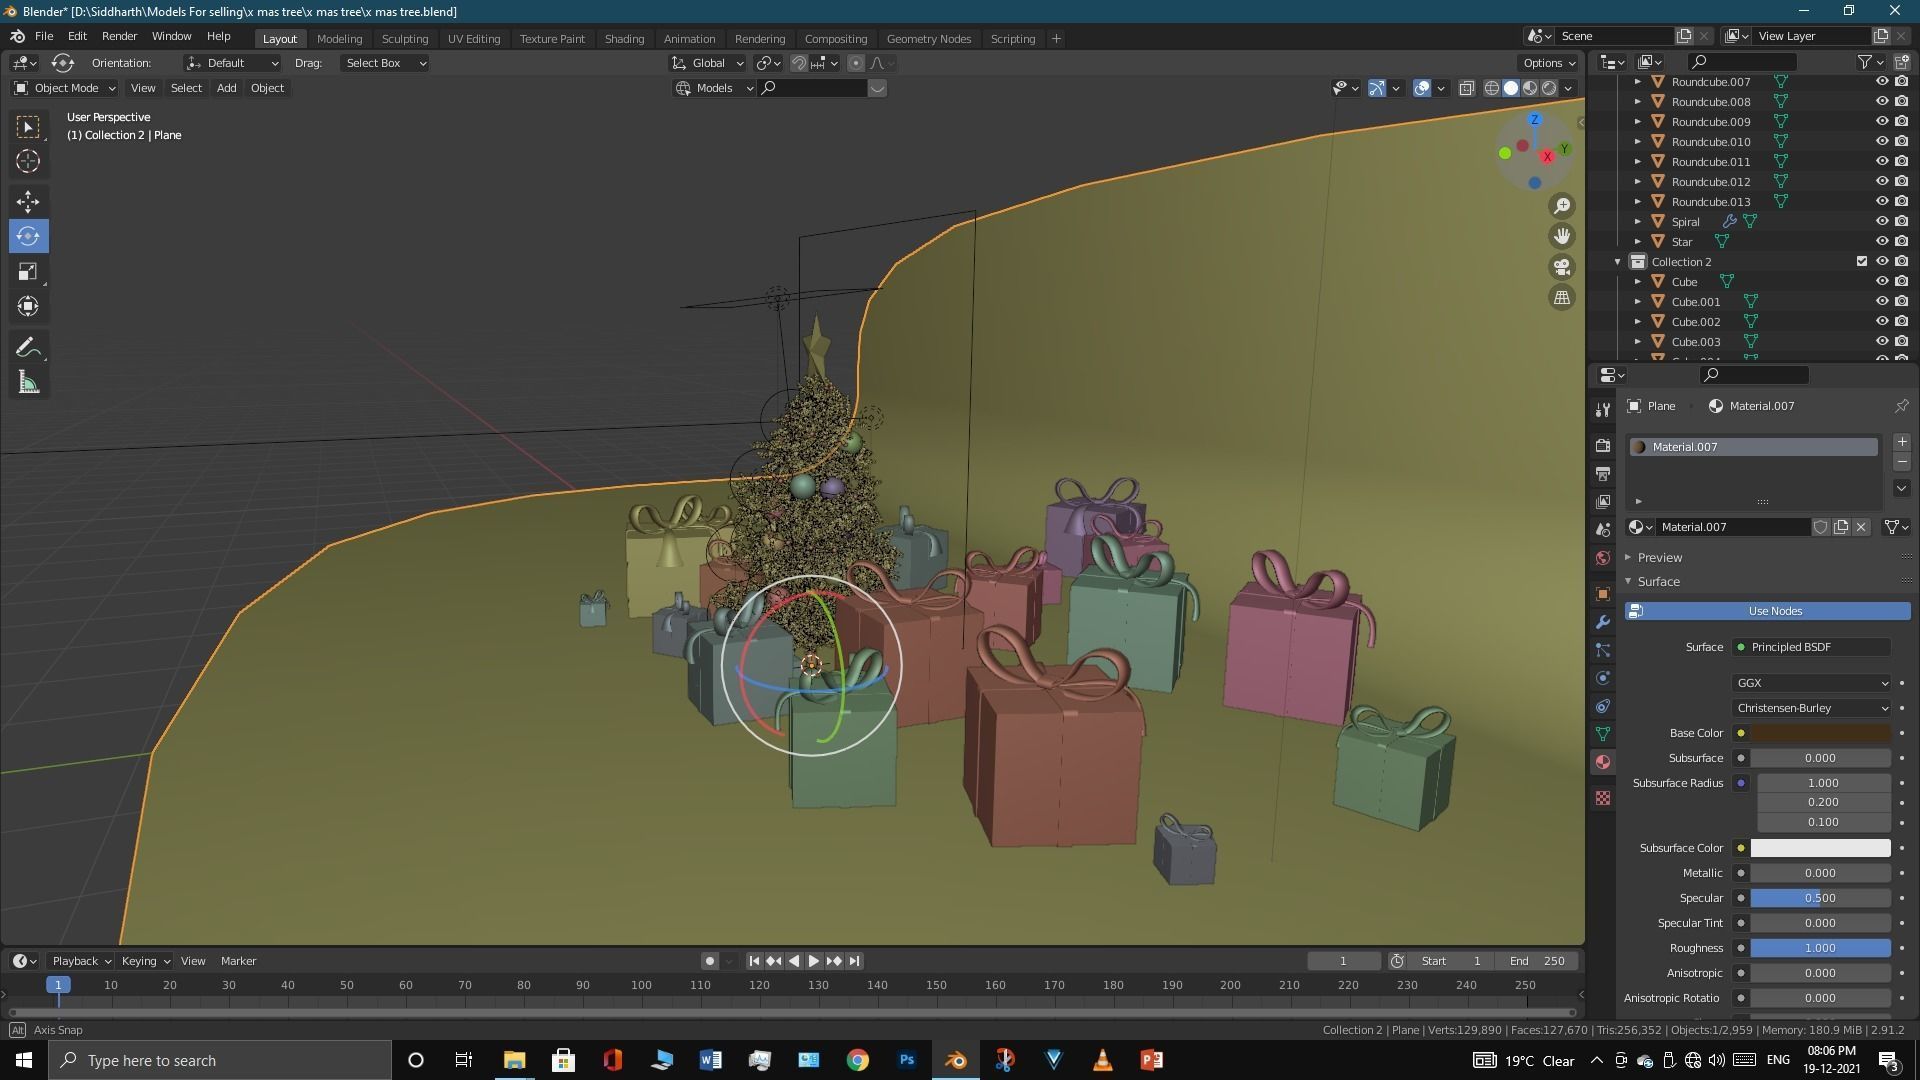Select the Transform tool in the toolbar

pyautogui.click(x=28, y=306)
